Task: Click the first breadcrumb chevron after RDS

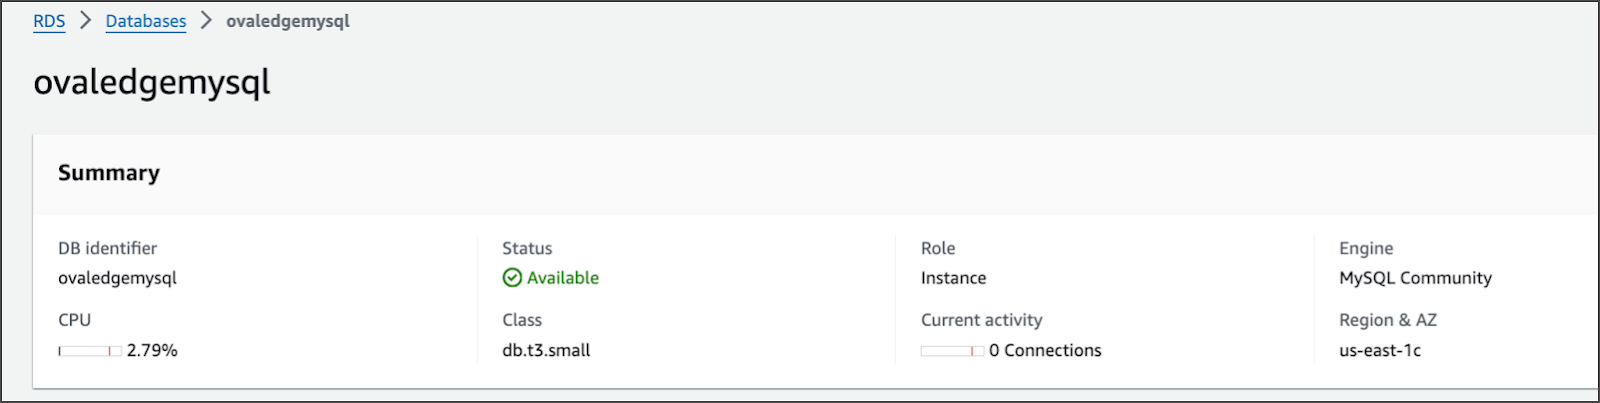Action: (86, 21)
